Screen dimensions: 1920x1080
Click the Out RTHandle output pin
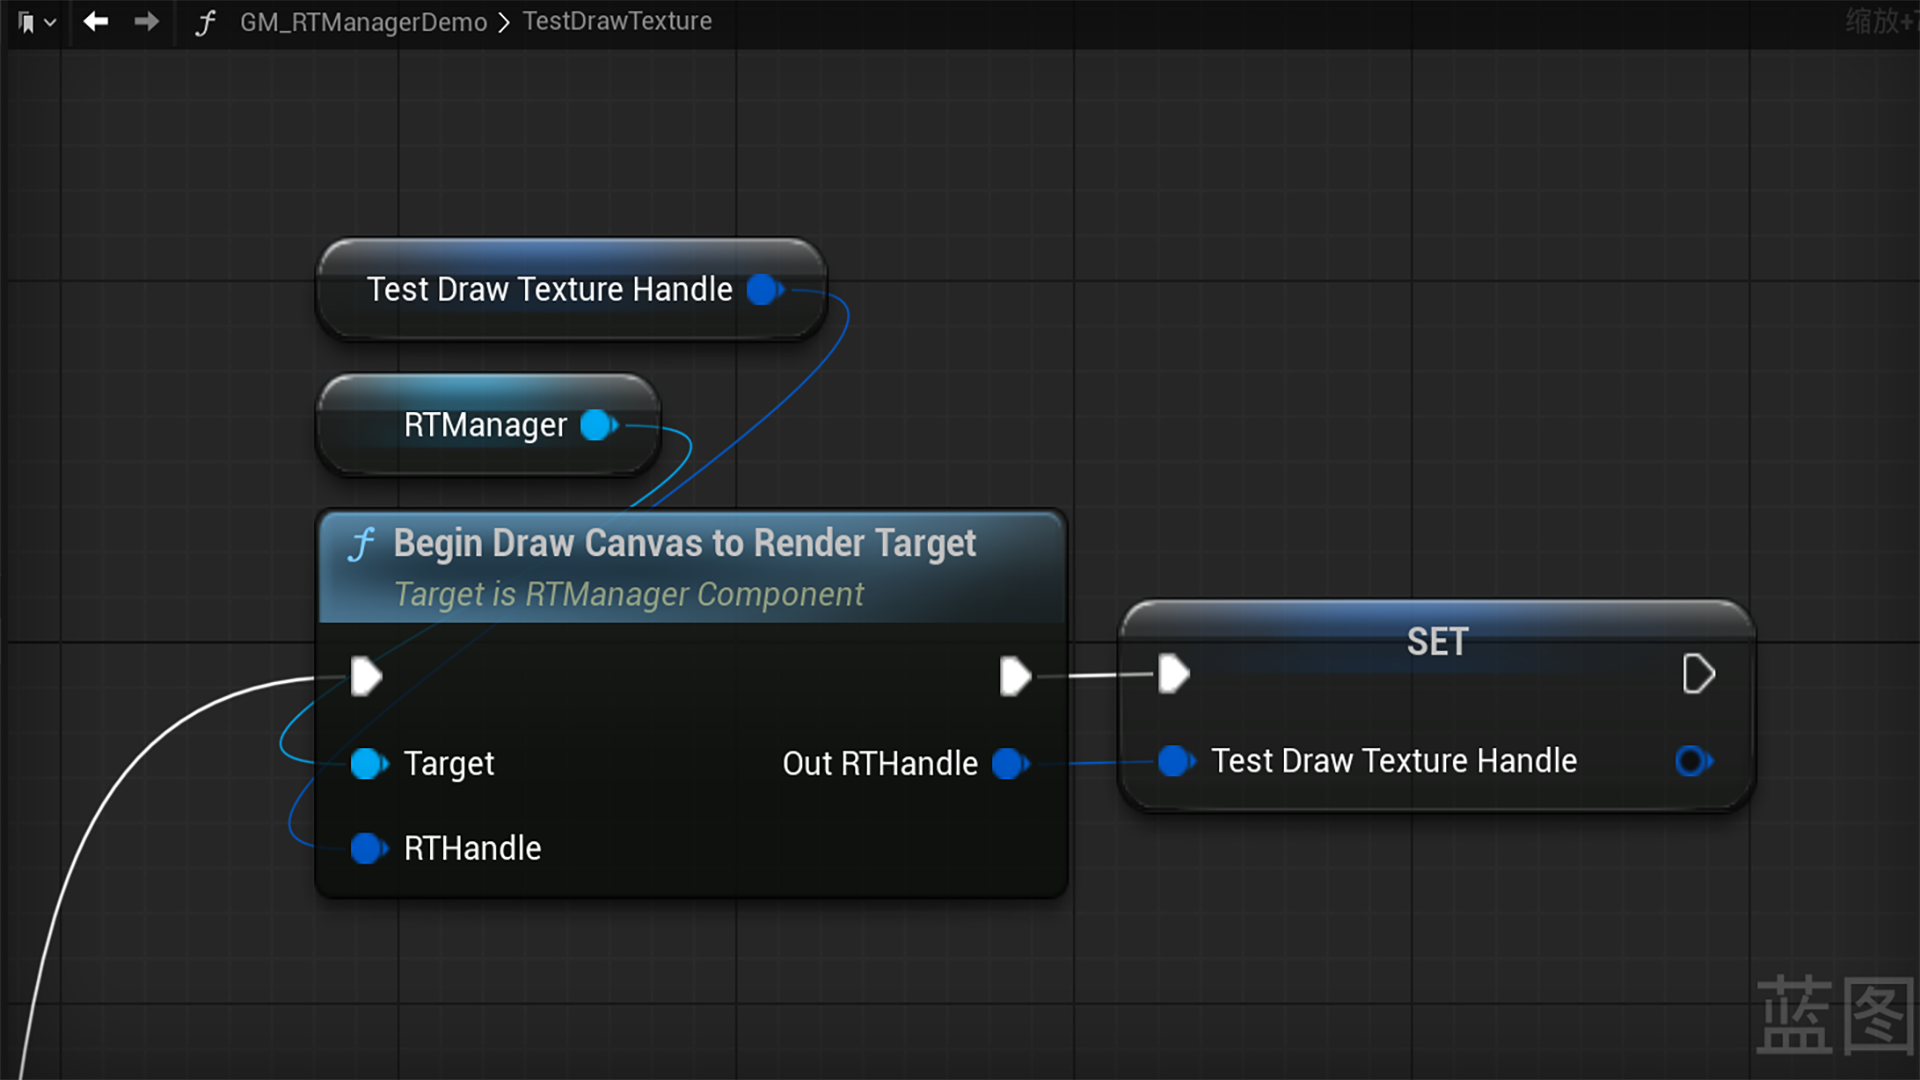click(x=1010, y=764)
